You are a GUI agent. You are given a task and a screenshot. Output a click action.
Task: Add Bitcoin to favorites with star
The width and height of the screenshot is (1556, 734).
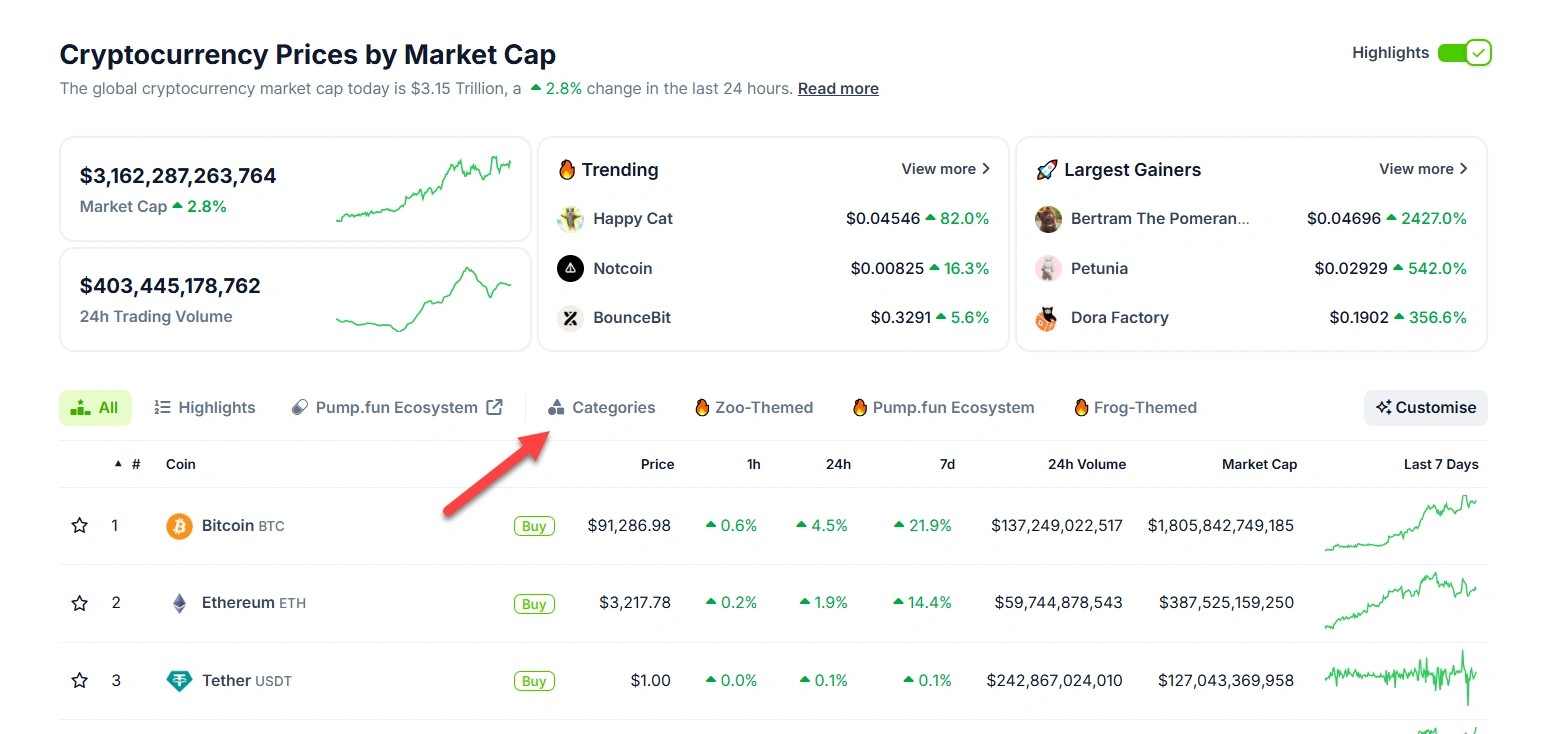pos(80,526)
